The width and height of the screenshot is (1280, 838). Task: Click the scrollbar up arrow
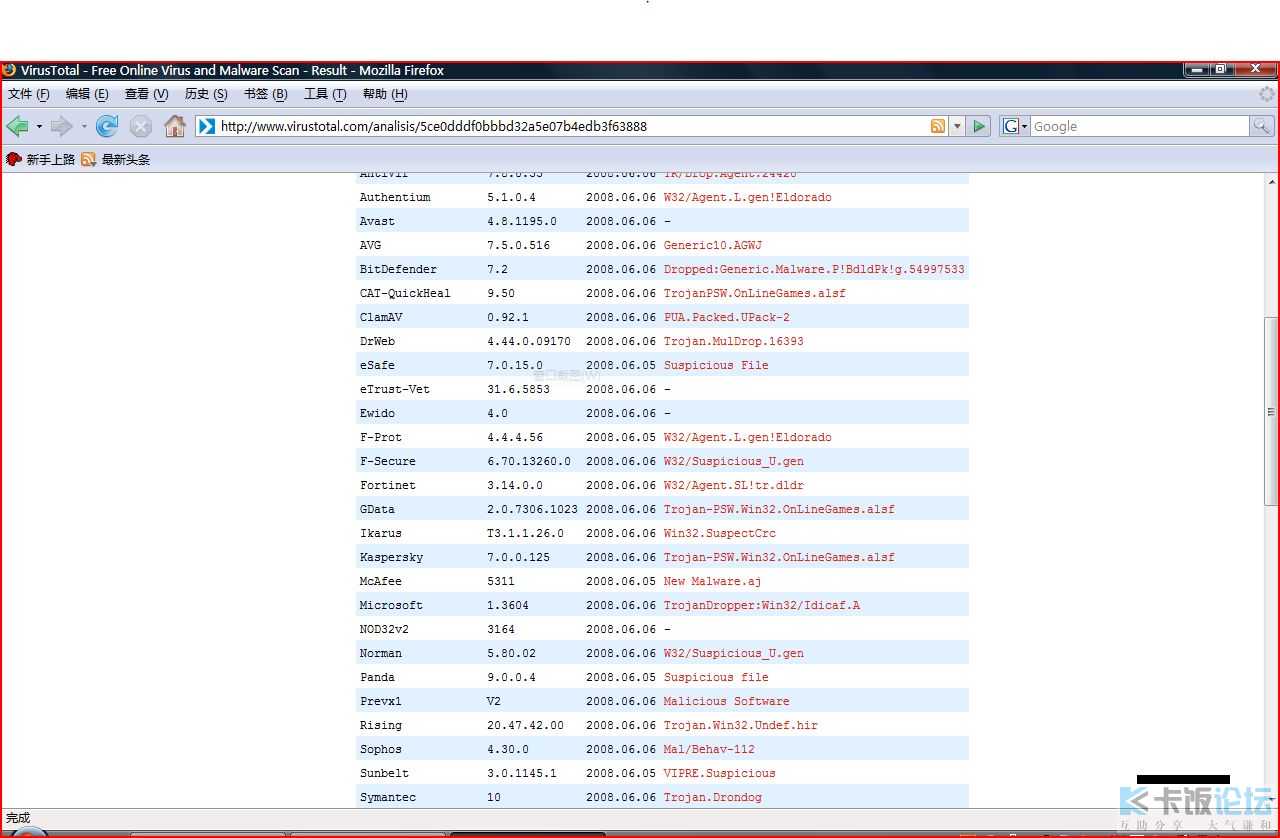[x=1271, y=182]
